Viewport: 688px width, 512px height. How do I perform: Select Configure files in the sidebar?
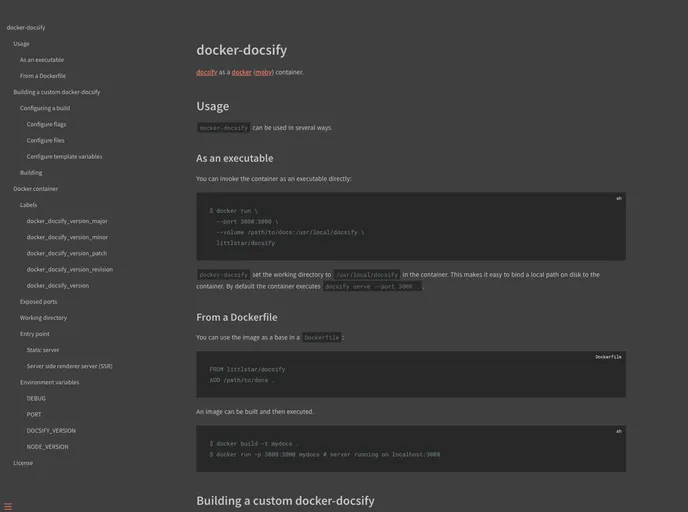(45, 140)
